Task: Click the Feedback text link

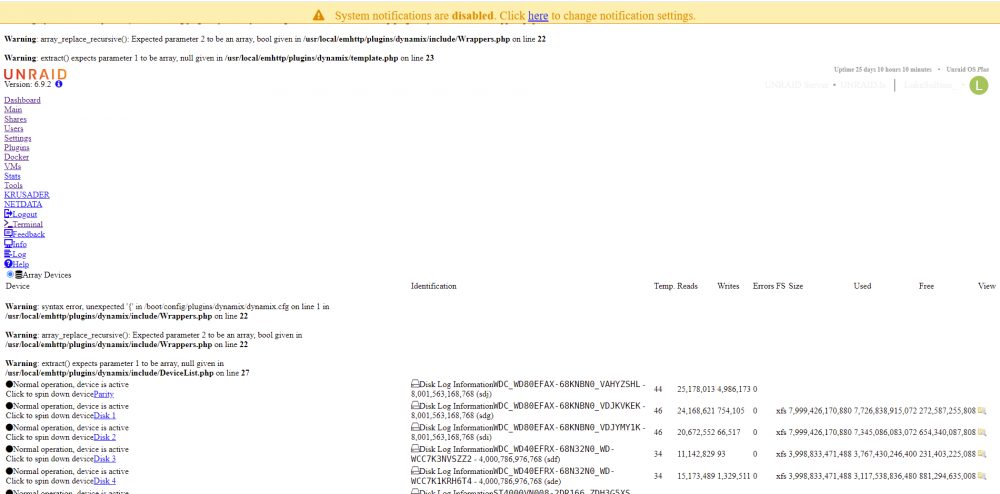Action: (29, 234)
